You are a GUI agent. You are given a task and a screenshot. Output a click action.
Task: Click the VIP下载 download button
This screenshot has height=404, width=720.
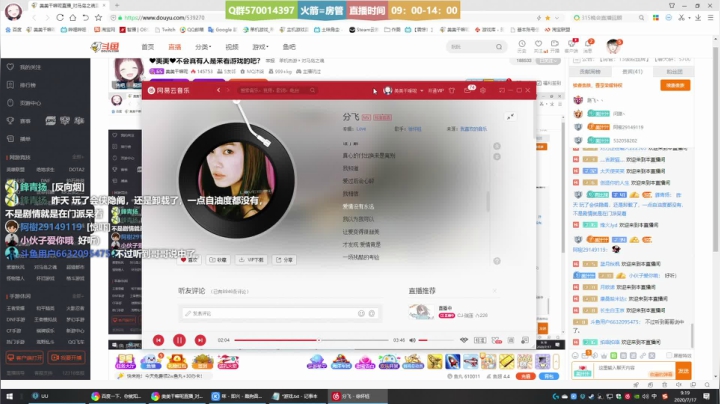click(x=251, y=260)
